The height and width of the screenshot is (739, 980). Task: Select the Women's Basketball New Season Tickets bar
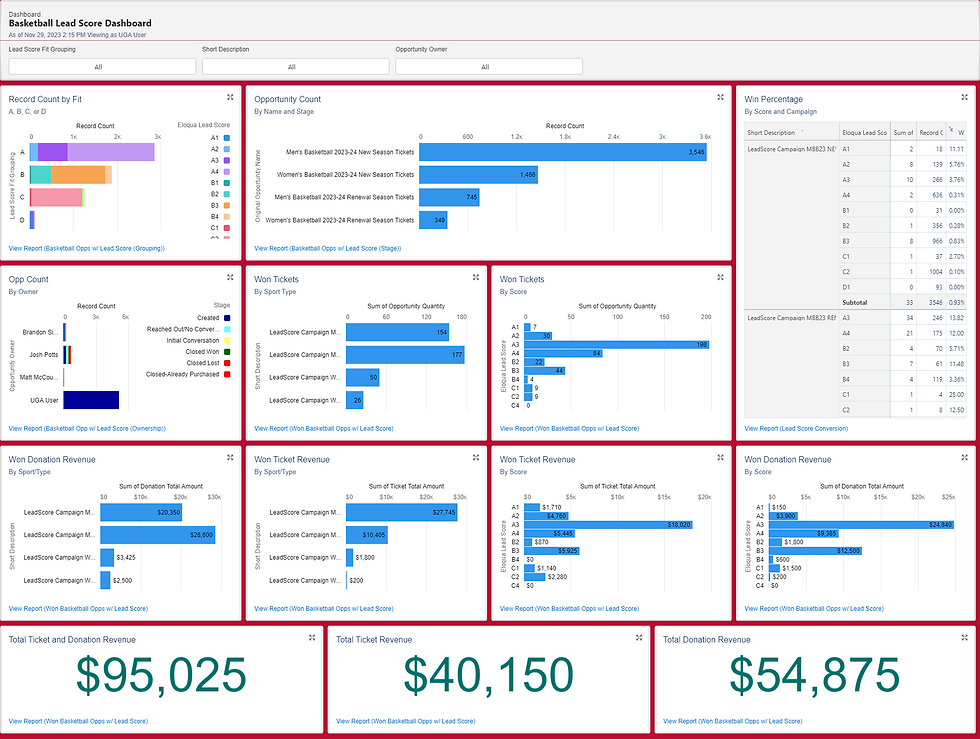[479, 175]
